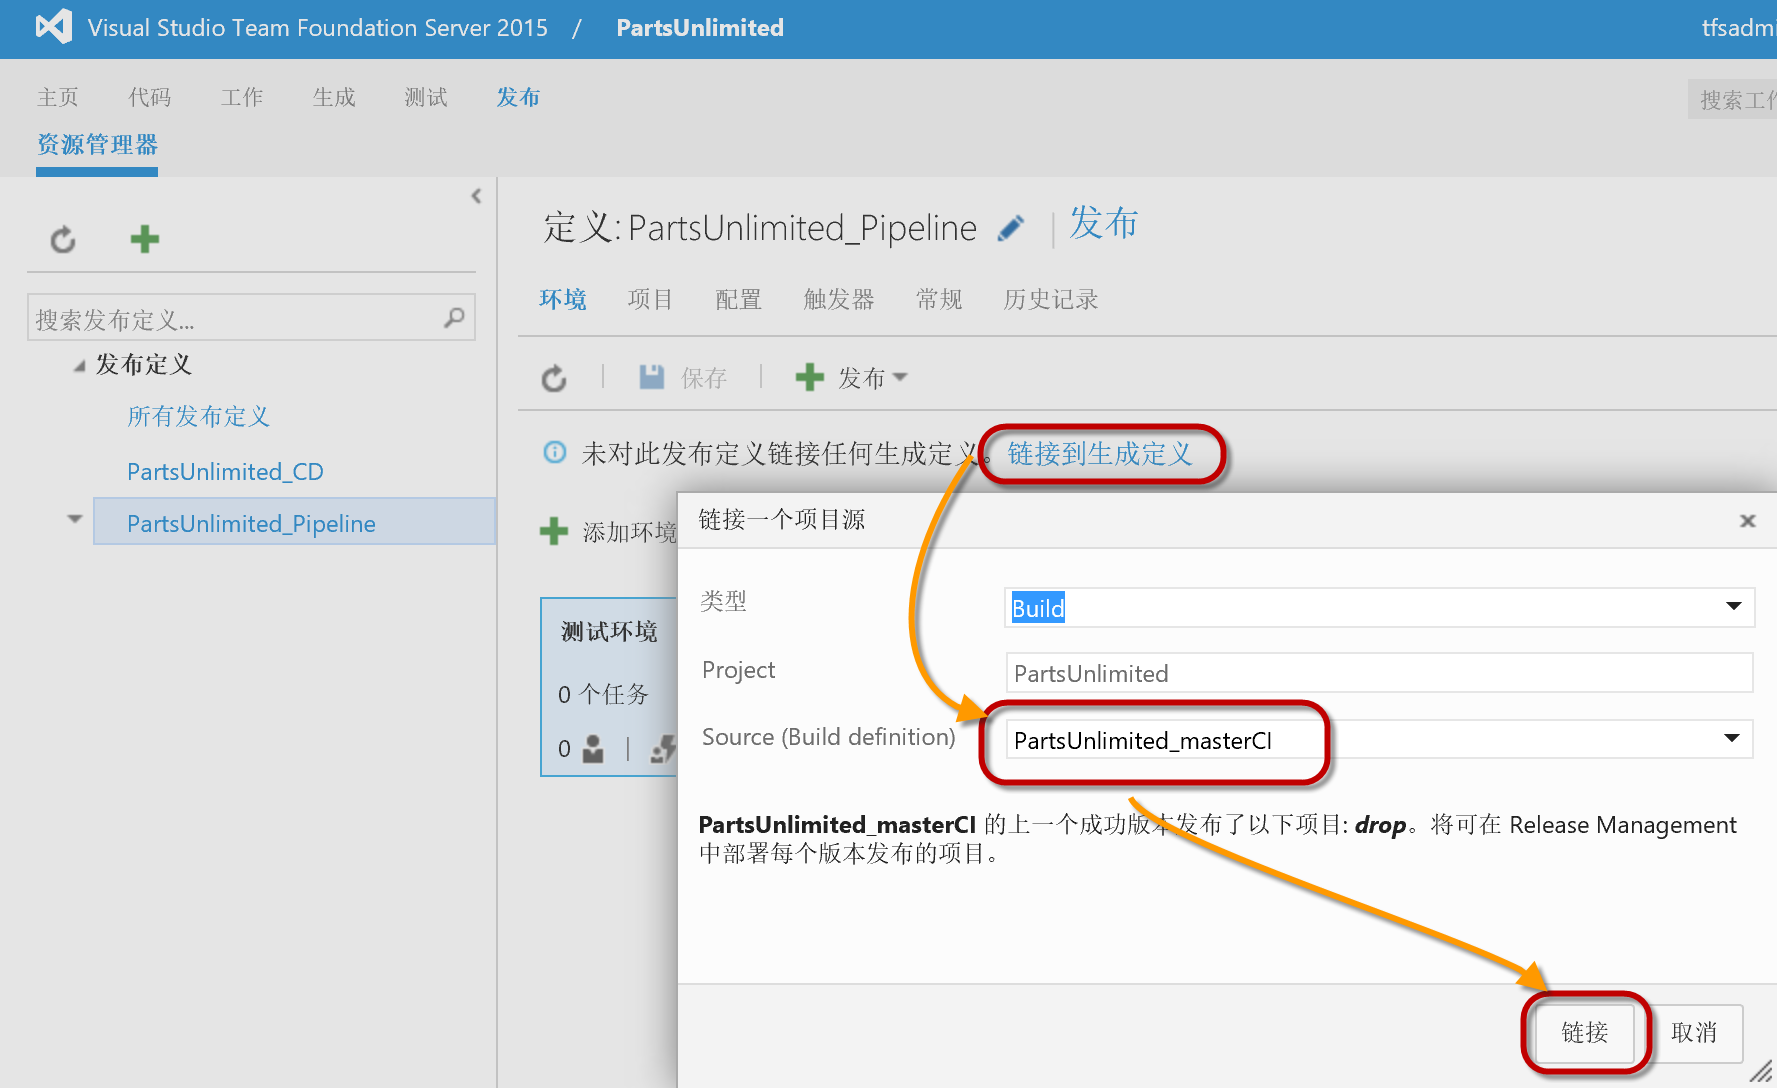Open the 发布 hub

(518, 97)
